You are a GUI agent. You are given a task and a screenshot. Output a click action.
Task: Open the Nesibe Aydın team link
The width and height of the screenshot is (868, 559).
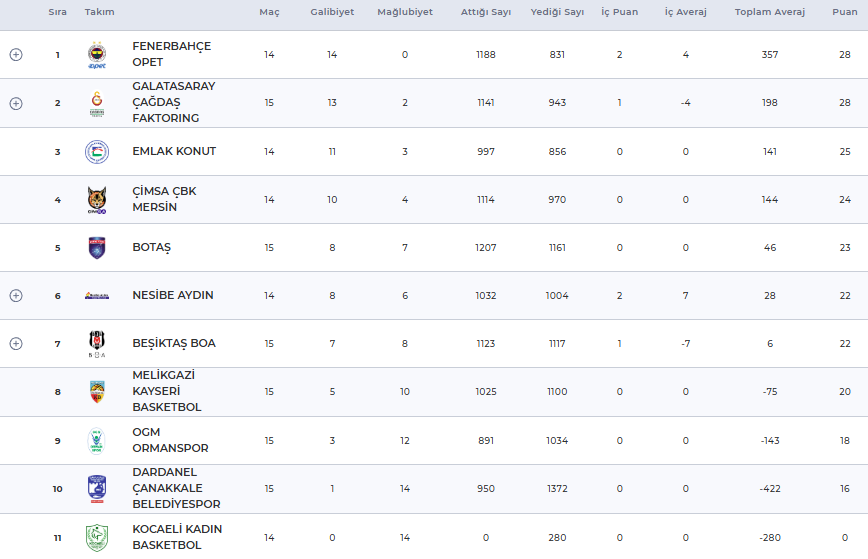[x=173, y=296]
